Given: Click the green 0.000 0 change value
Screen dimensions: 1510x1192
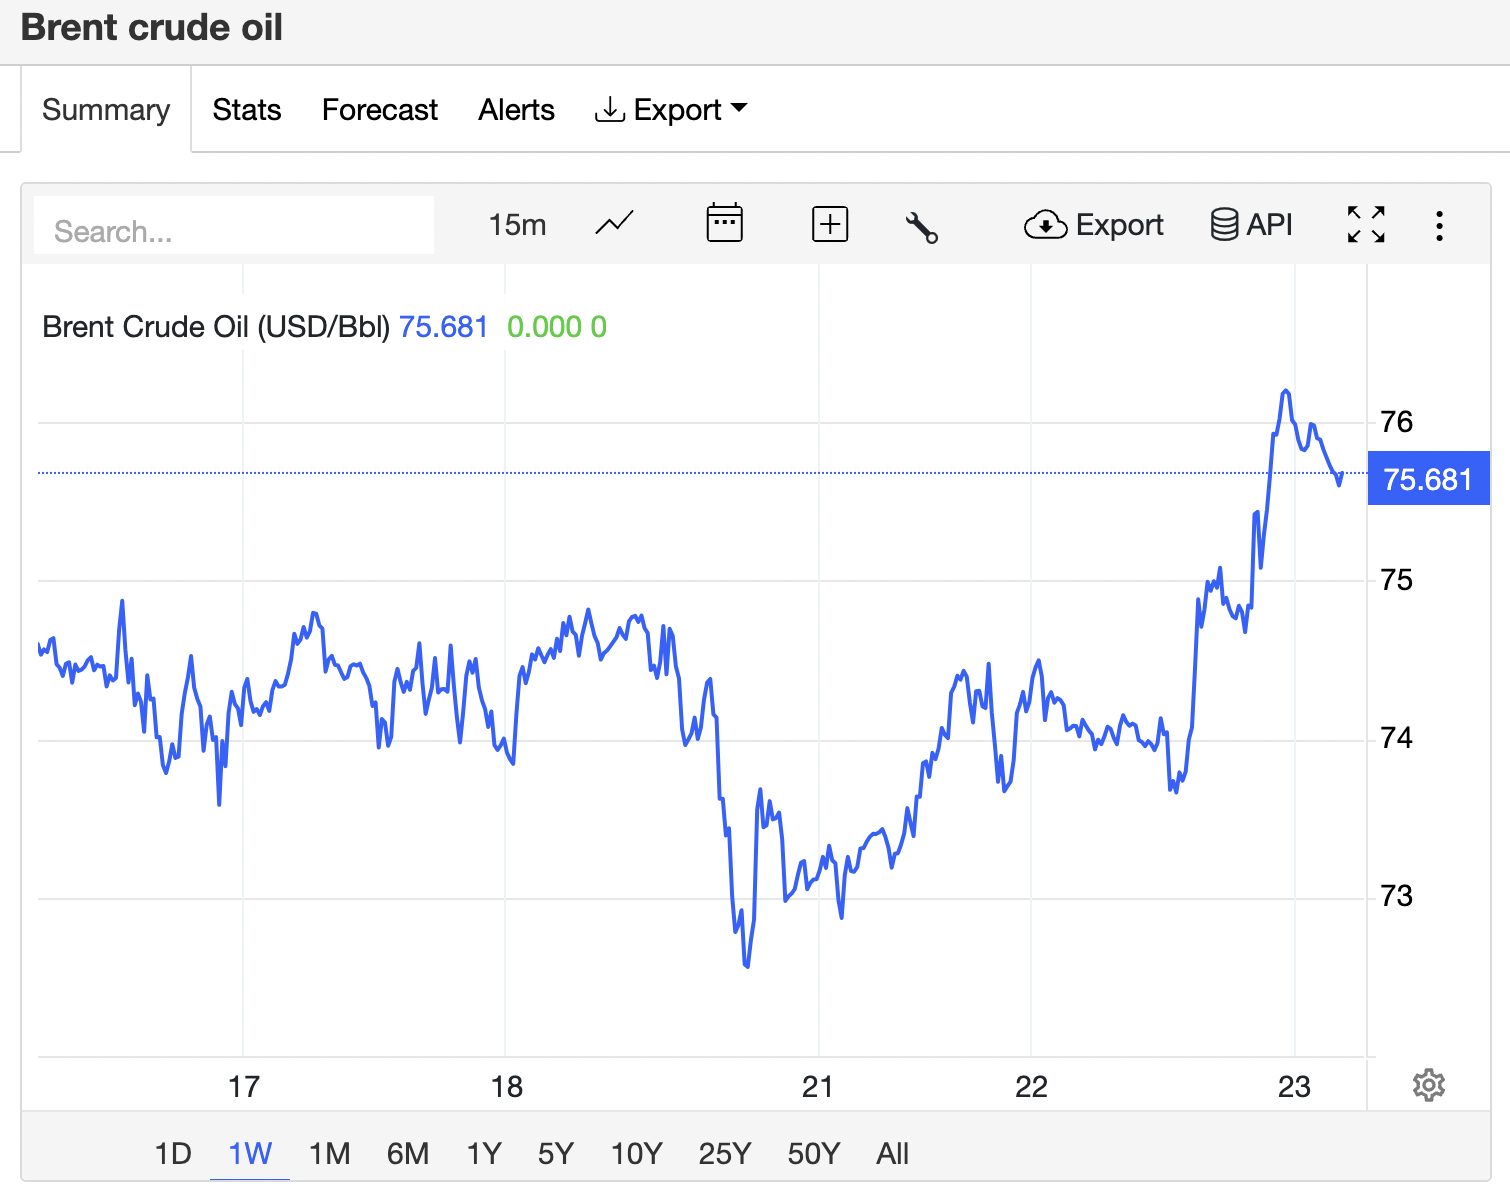Looking at the screenshot, I should tap(557, 327).
